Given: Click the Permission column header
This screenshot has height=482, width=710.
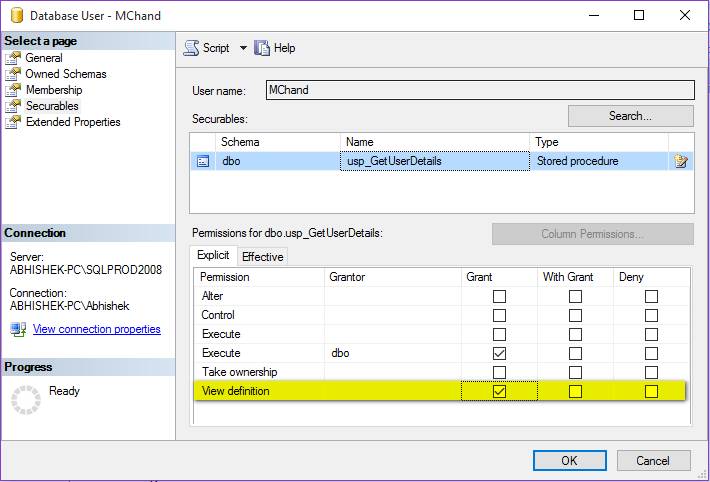Looking at the screenshot, I should (x=259, y=277).
